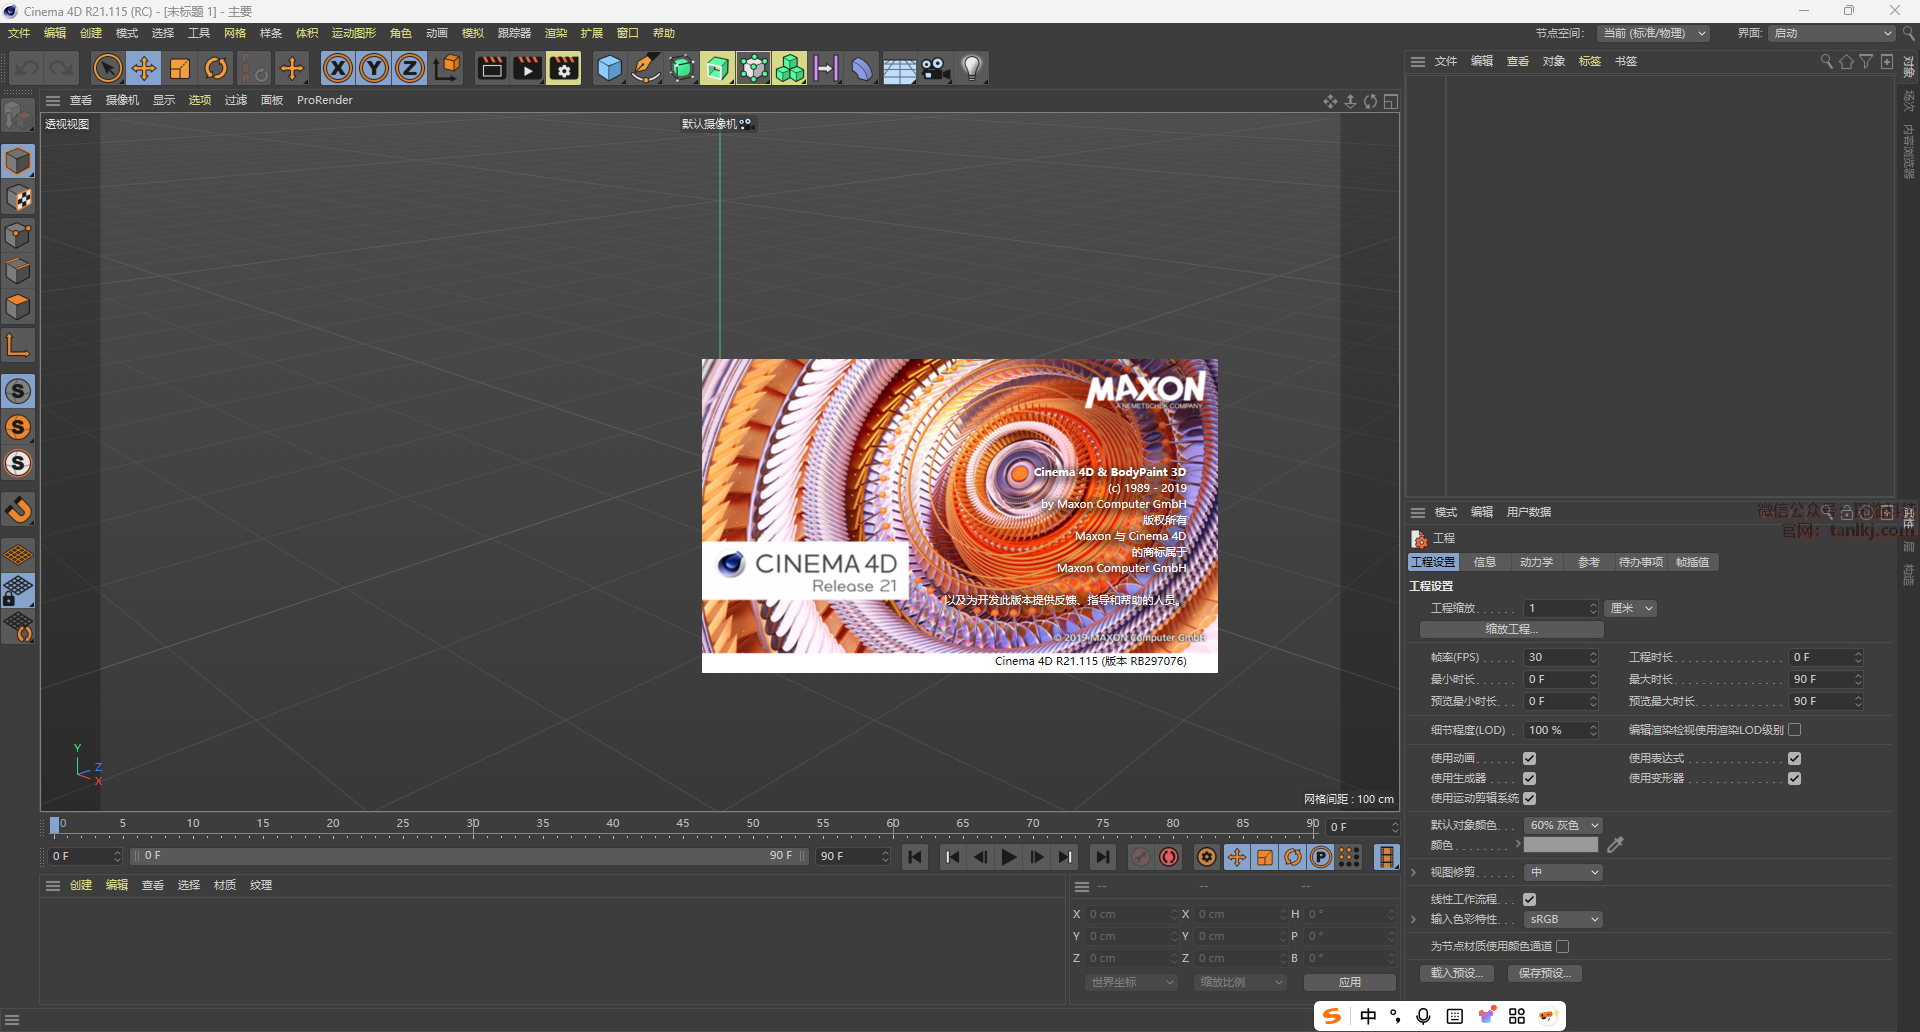Toggle the X-axis lock icon

tap(338, 68)
